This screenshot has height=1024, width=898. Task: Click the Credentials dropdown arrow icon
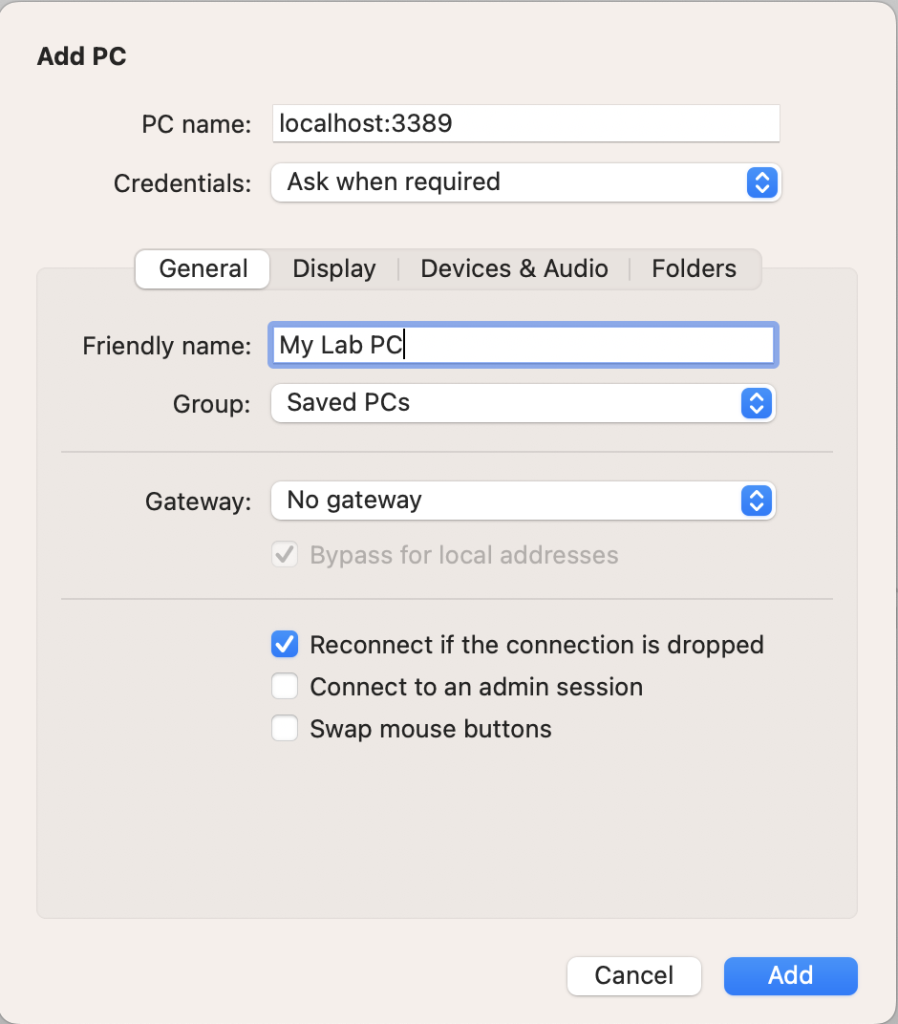tap(761, 183)
